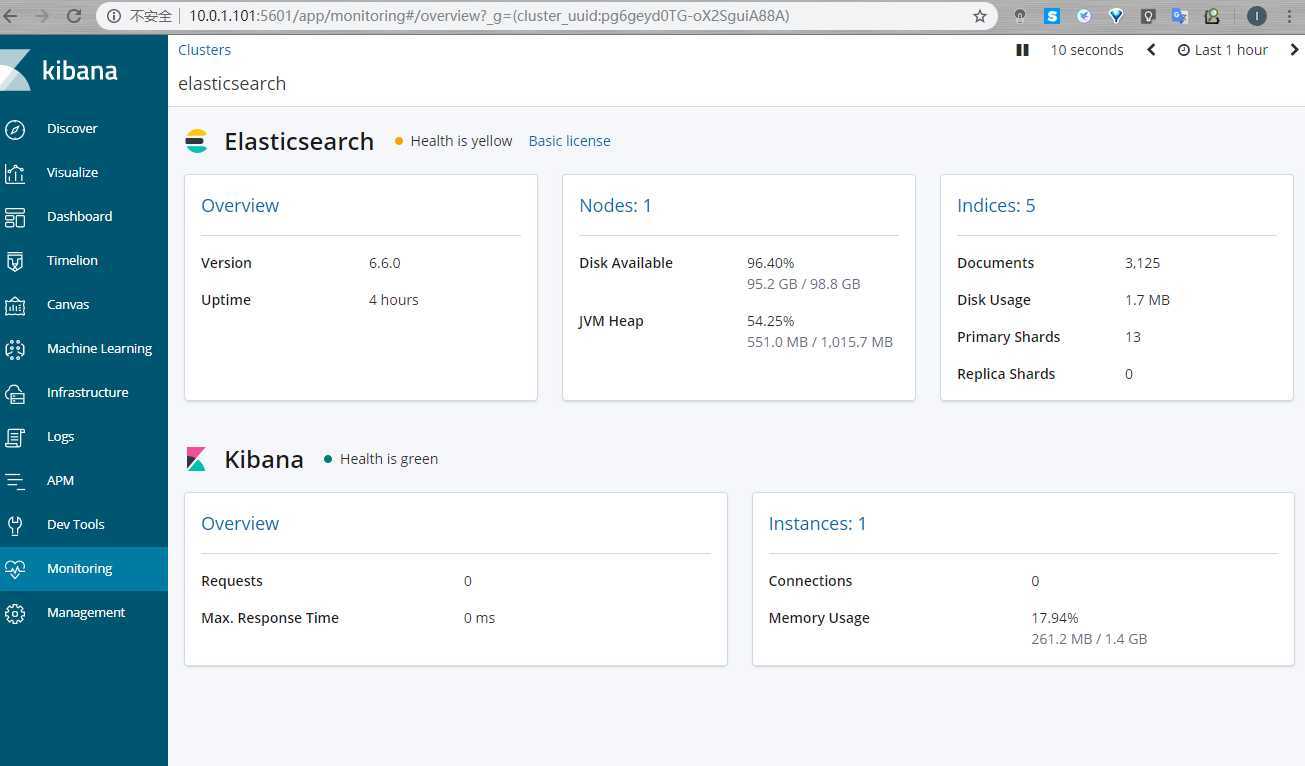The image size is (1305, 766).
Task: Select Infrastructure menu label
Action: coord(87,393)
